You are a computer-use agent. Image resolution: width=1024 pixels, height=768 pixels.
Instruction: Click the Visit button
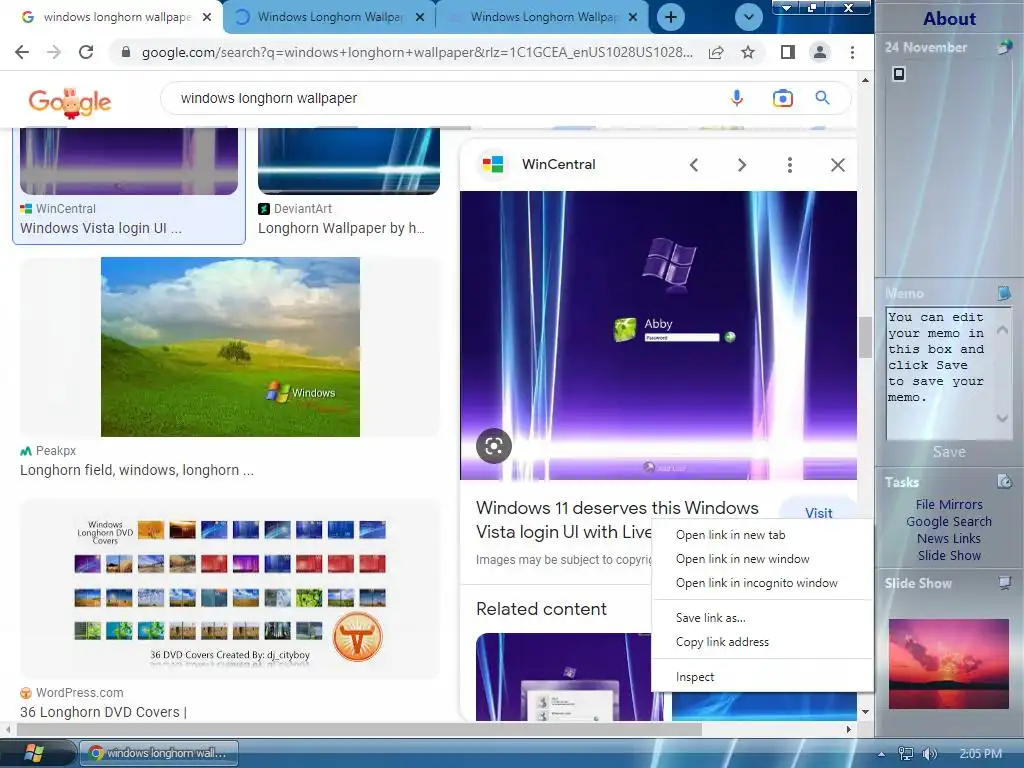tap(818, 513)
